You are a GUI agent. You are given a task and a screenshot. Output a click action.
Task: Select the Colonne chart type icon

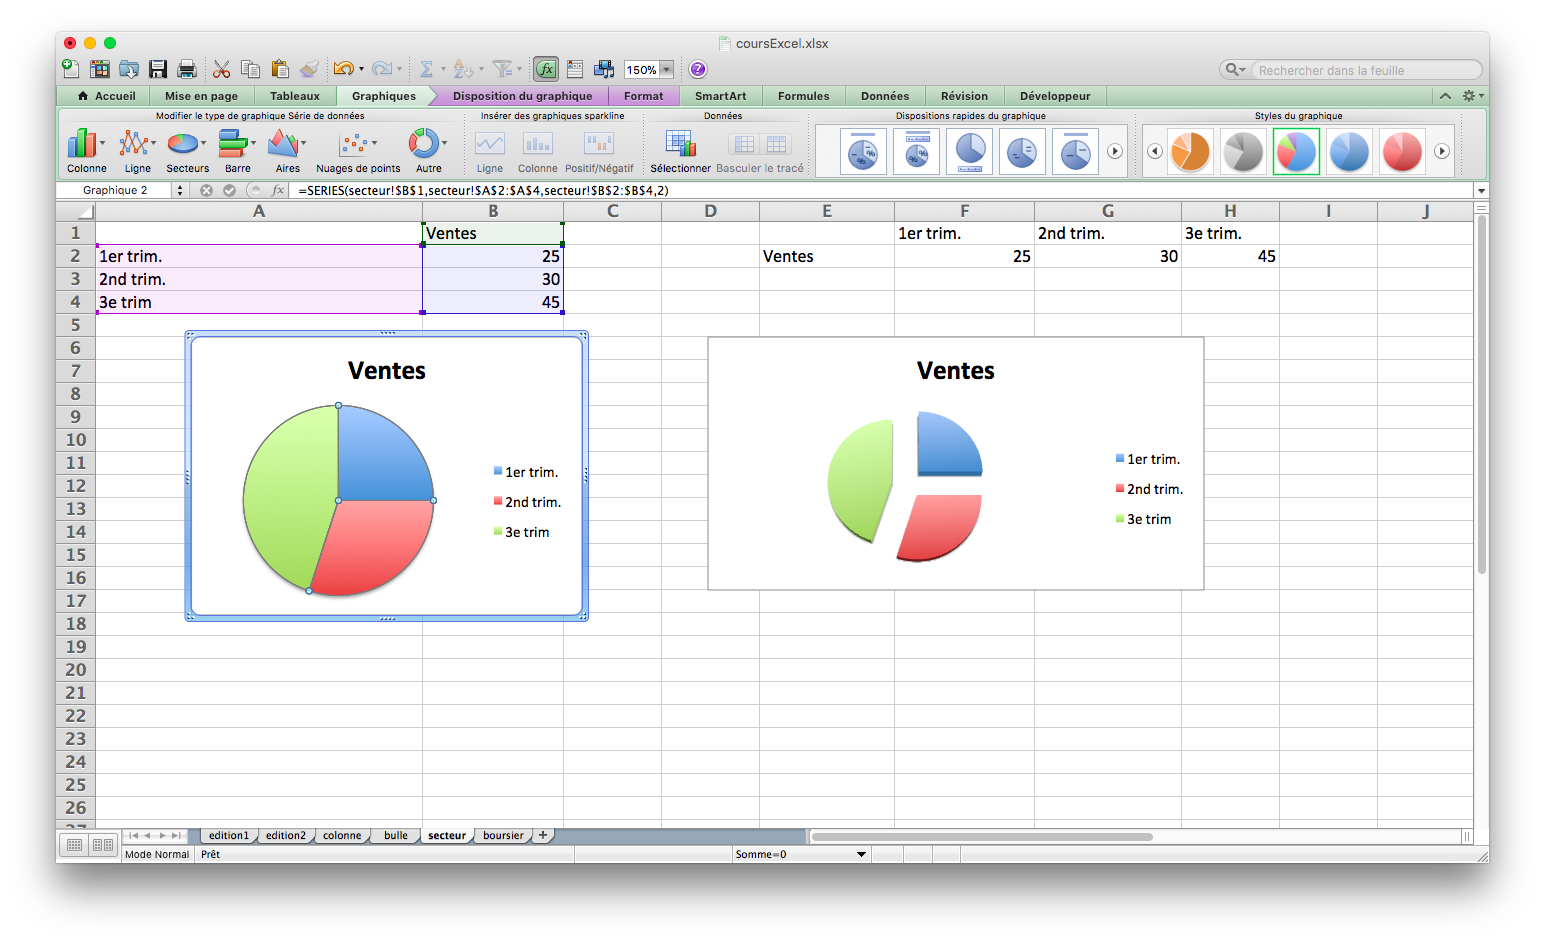click(84, 145)
